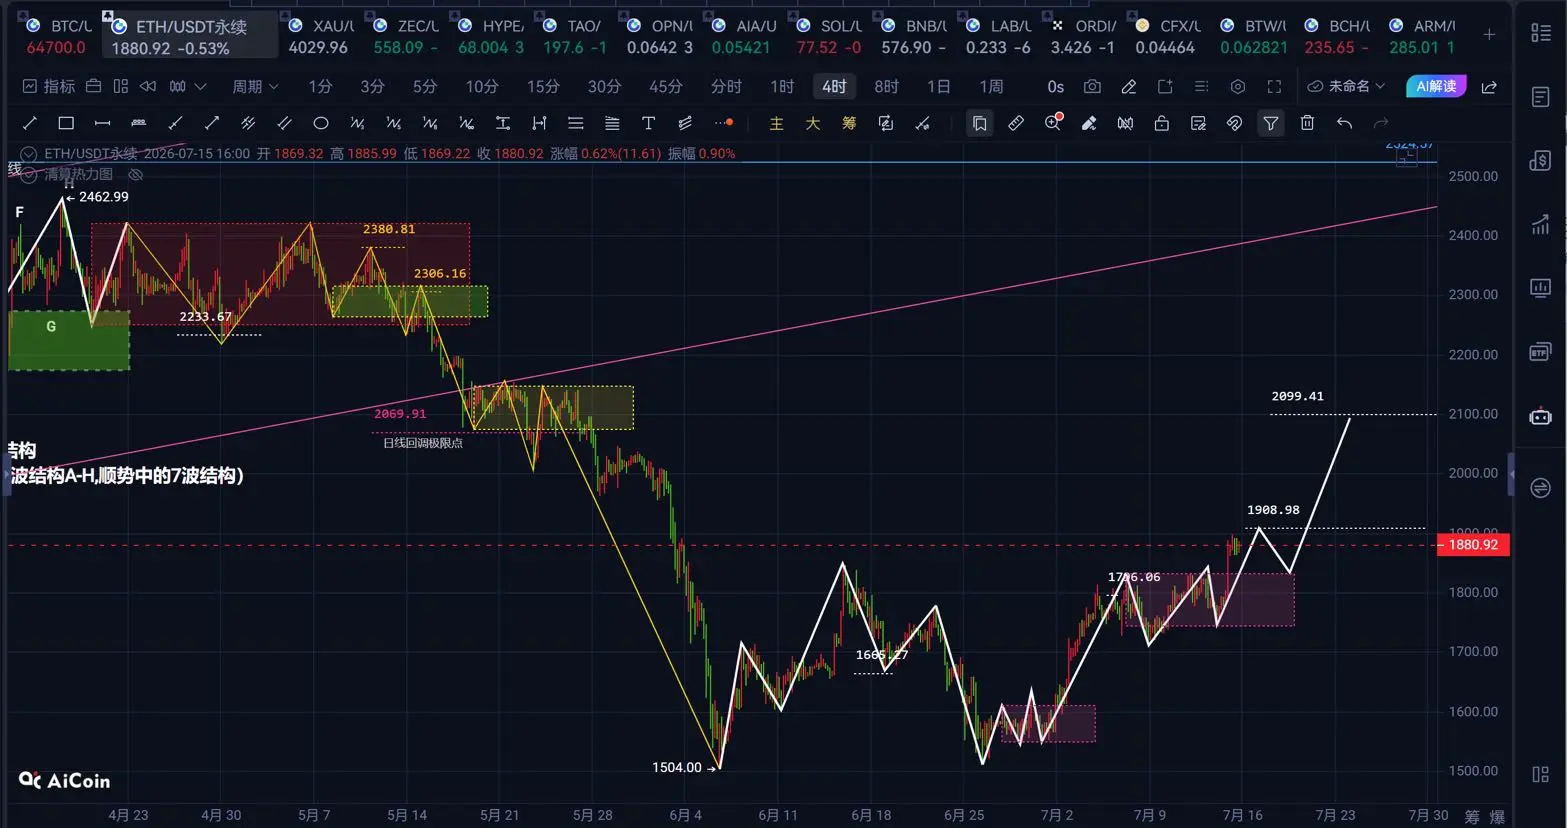Image resolution: width=1567 pixels, height=828 pixels.
Task: Expand the 未命名 layout dropdown
Action: pos(1347,87)
